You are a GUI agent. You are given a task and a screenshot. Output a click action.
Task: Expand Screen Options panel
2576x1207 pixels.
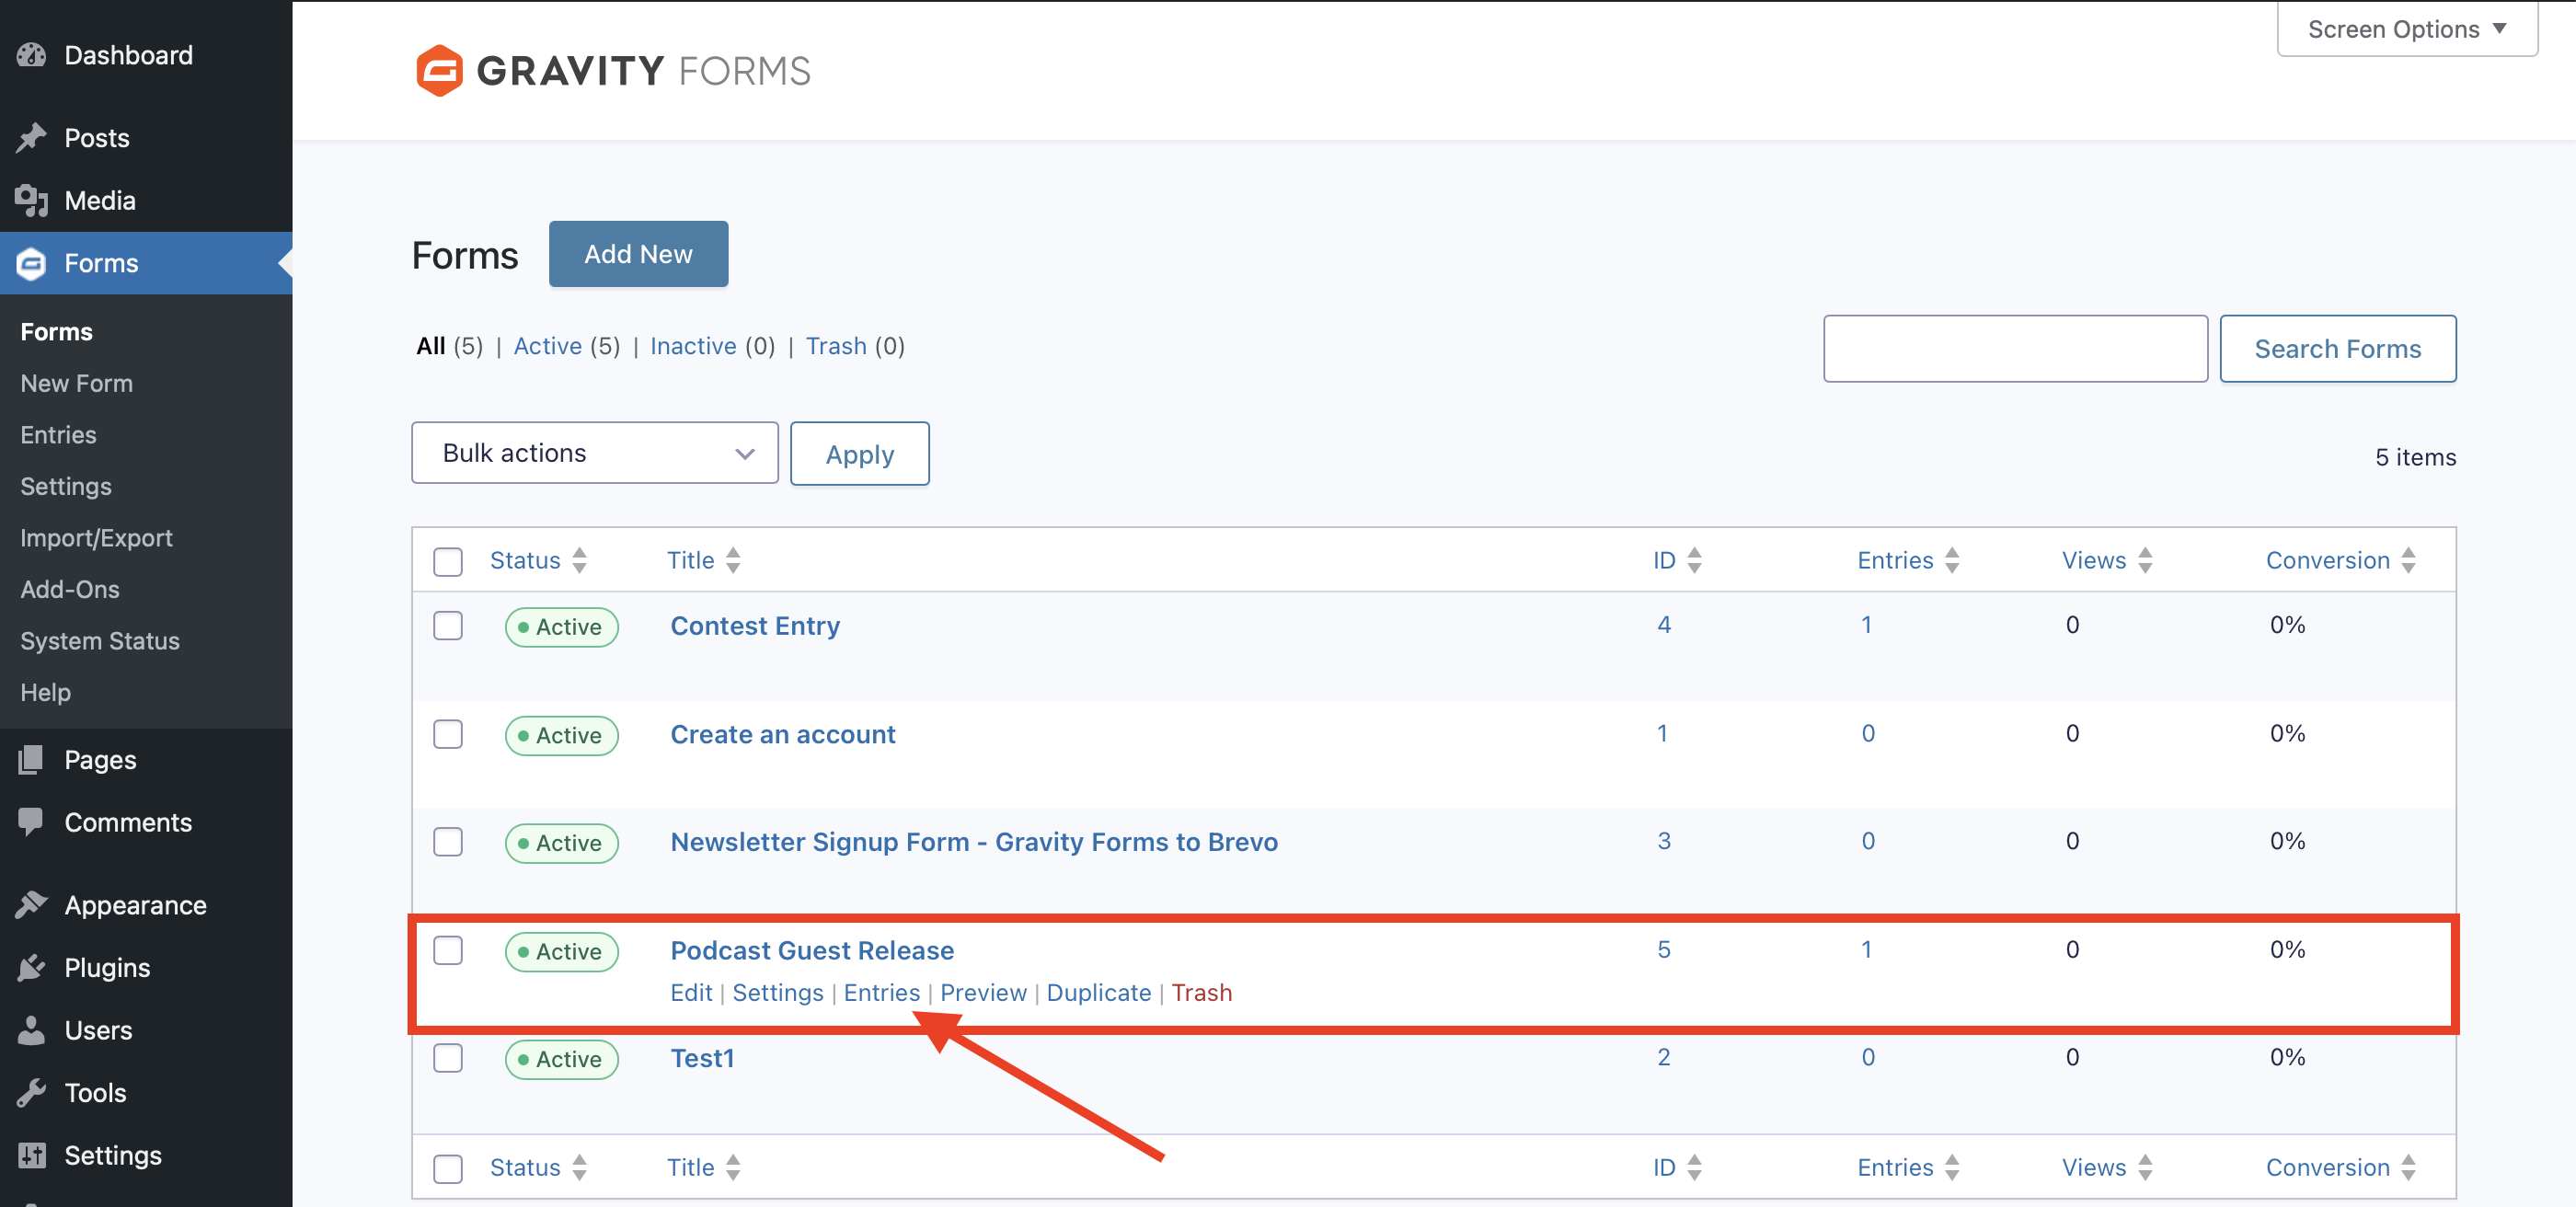coord(2407,29)
